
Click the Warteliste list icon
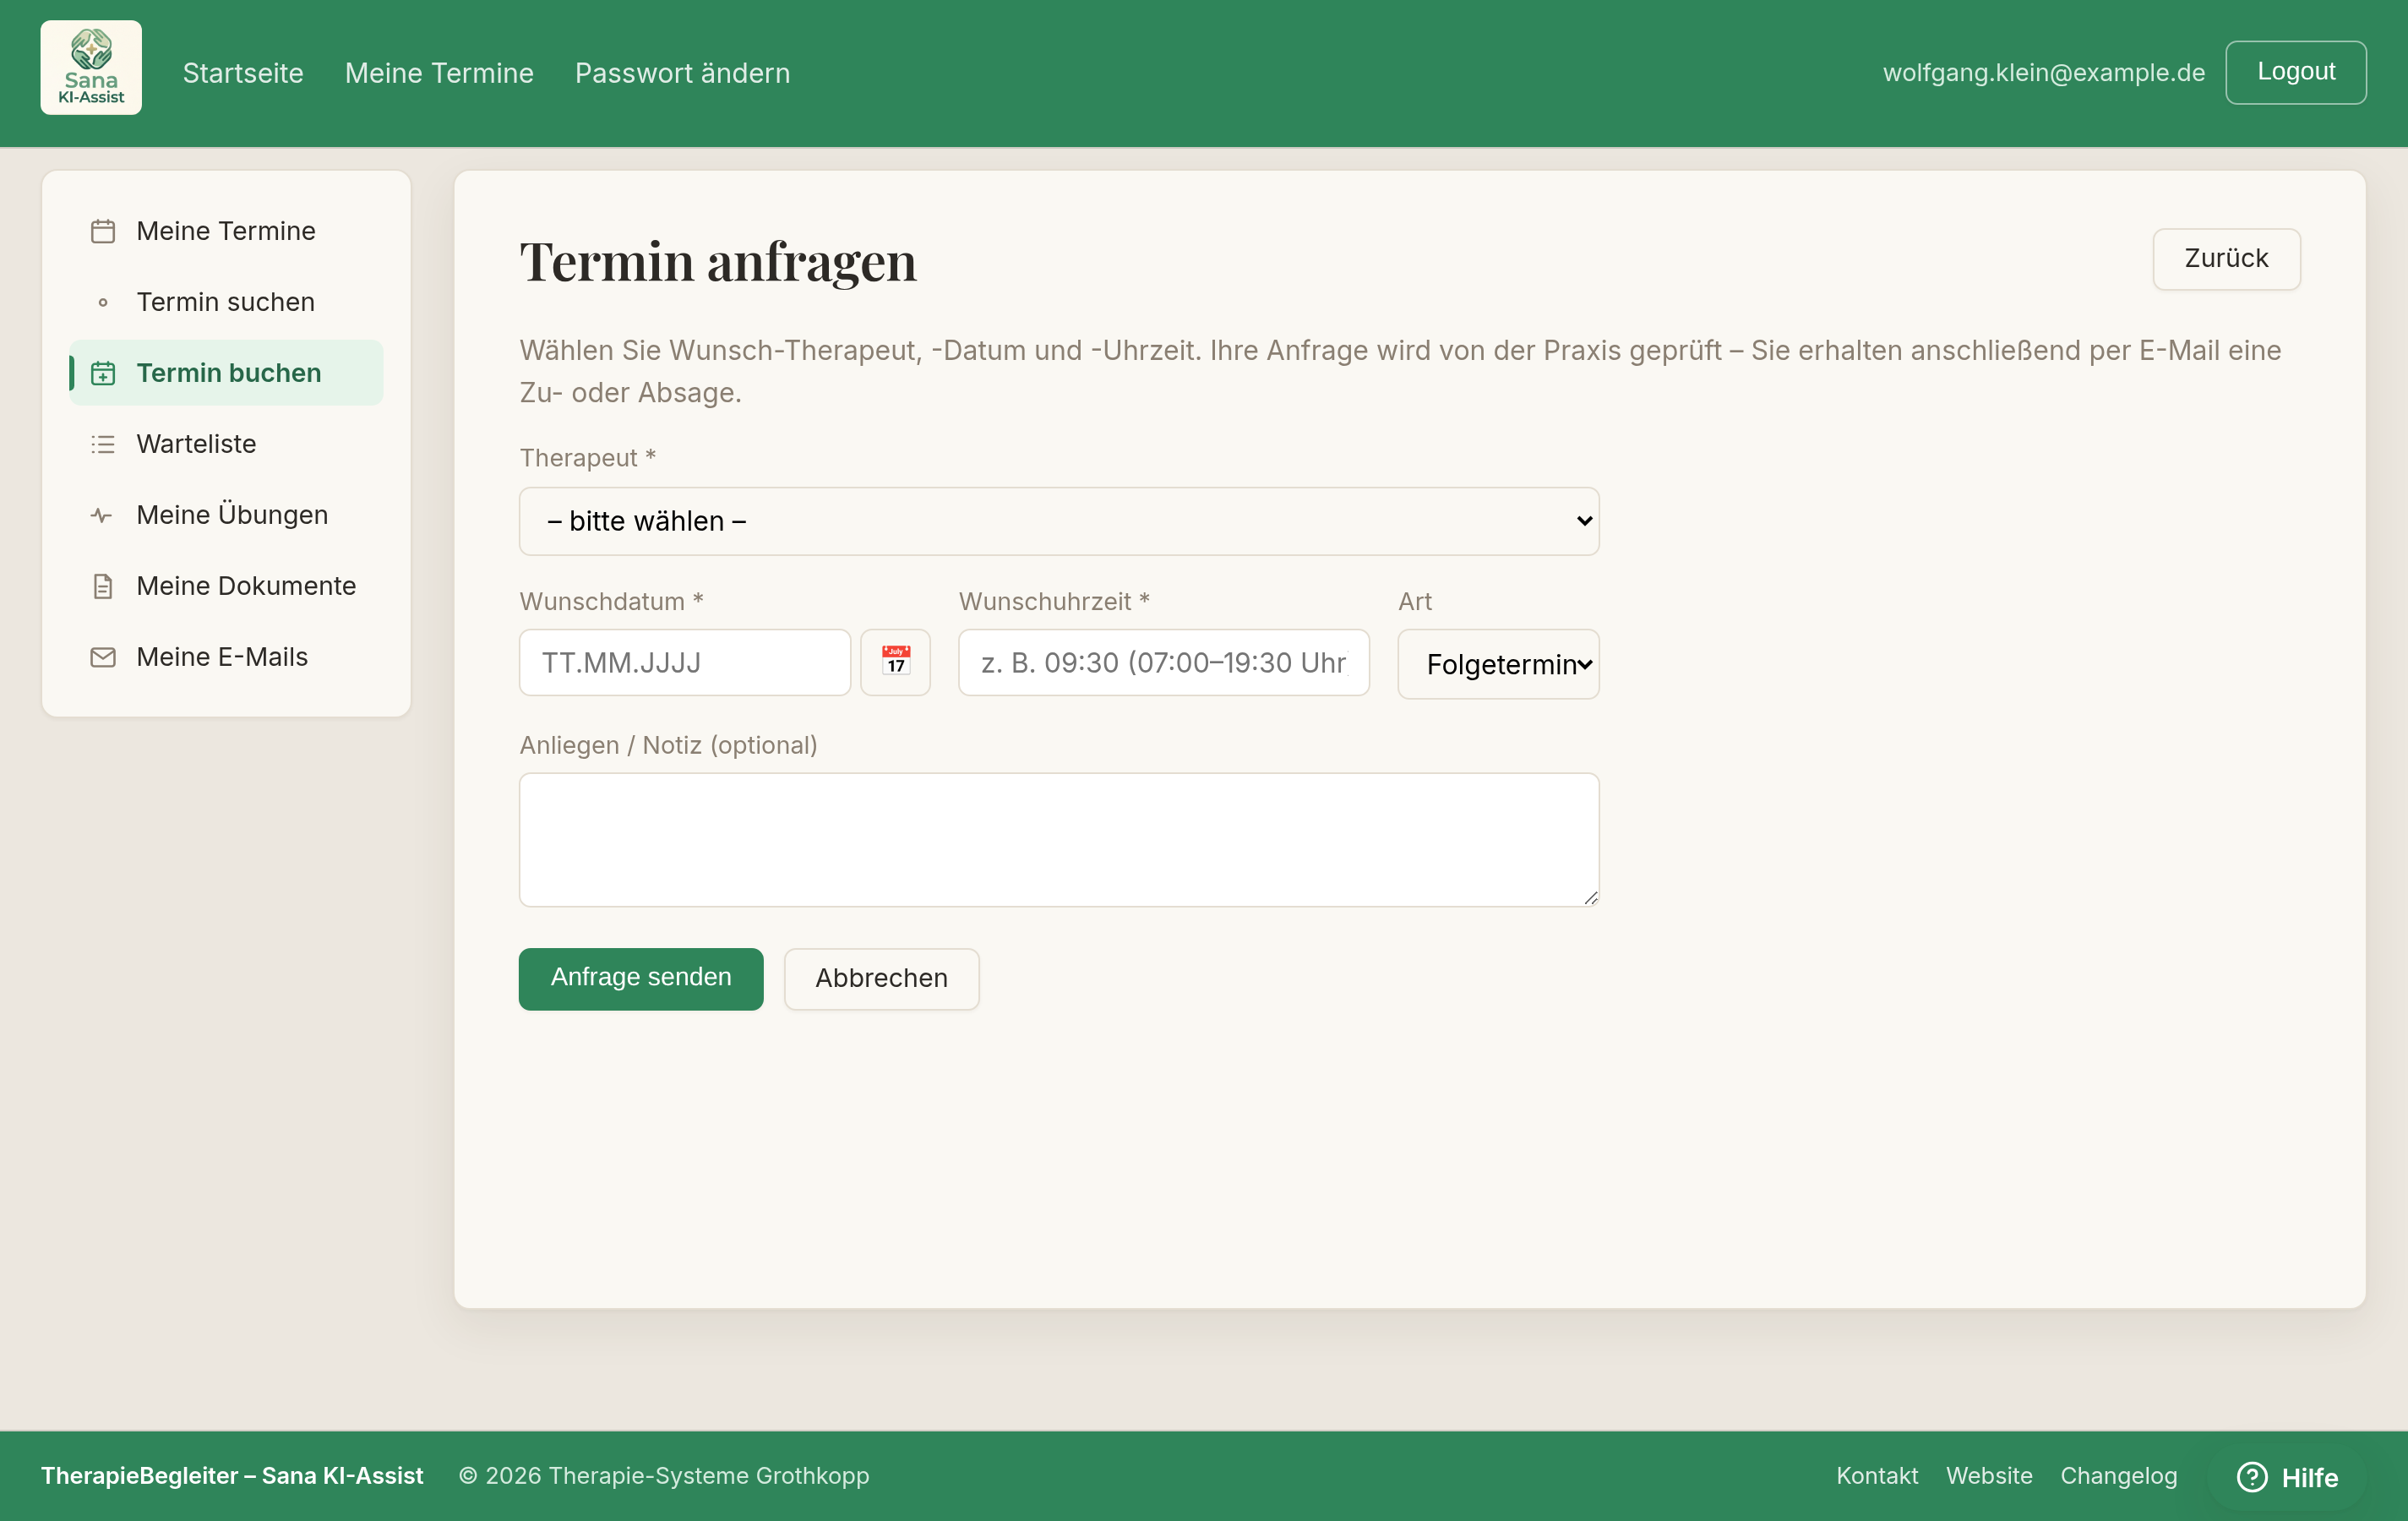pos(103,444)
